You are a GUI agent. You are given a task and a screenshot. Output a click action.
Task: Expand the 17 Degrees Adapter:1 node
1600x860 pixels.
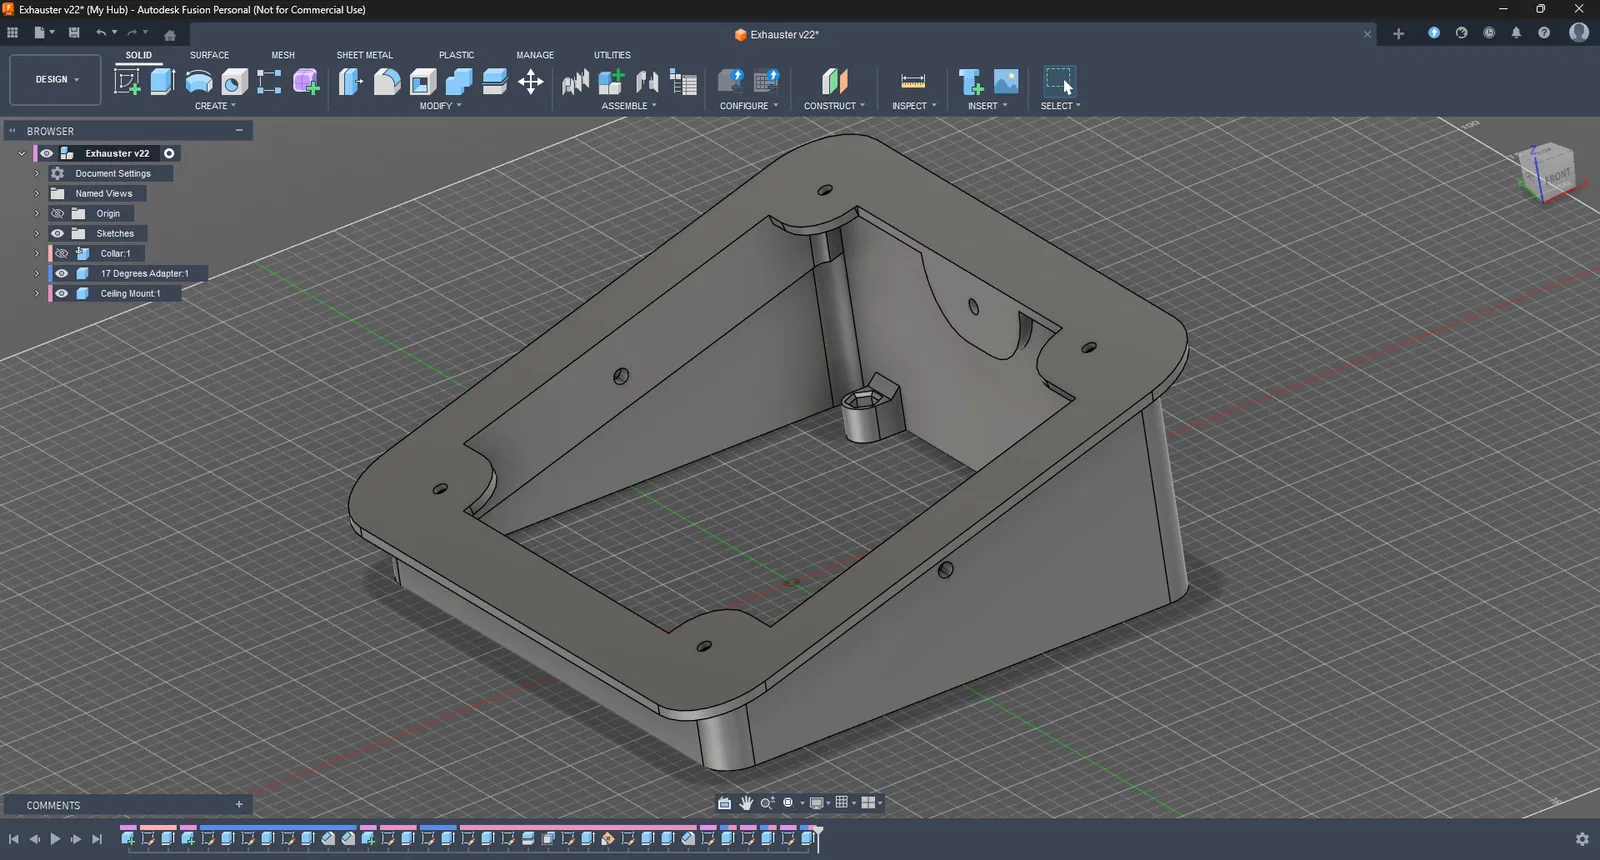[37, 274]
